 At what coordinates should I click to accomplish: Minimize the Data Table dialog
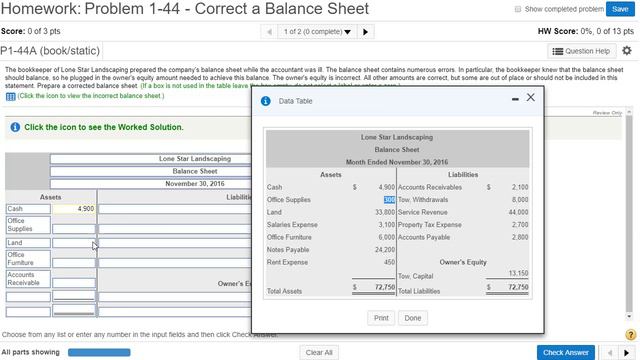click(515, 99)
